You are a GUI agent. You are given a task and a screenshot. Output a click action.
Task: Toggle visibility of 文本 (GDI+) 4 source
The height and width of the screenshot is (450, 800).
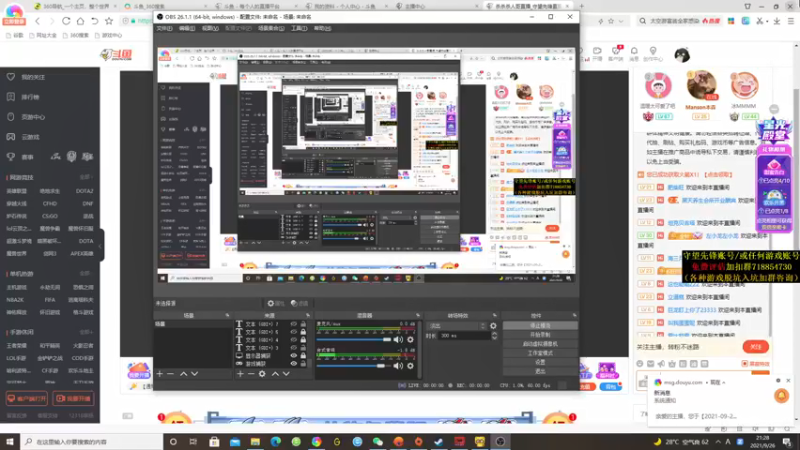(293, 340)
